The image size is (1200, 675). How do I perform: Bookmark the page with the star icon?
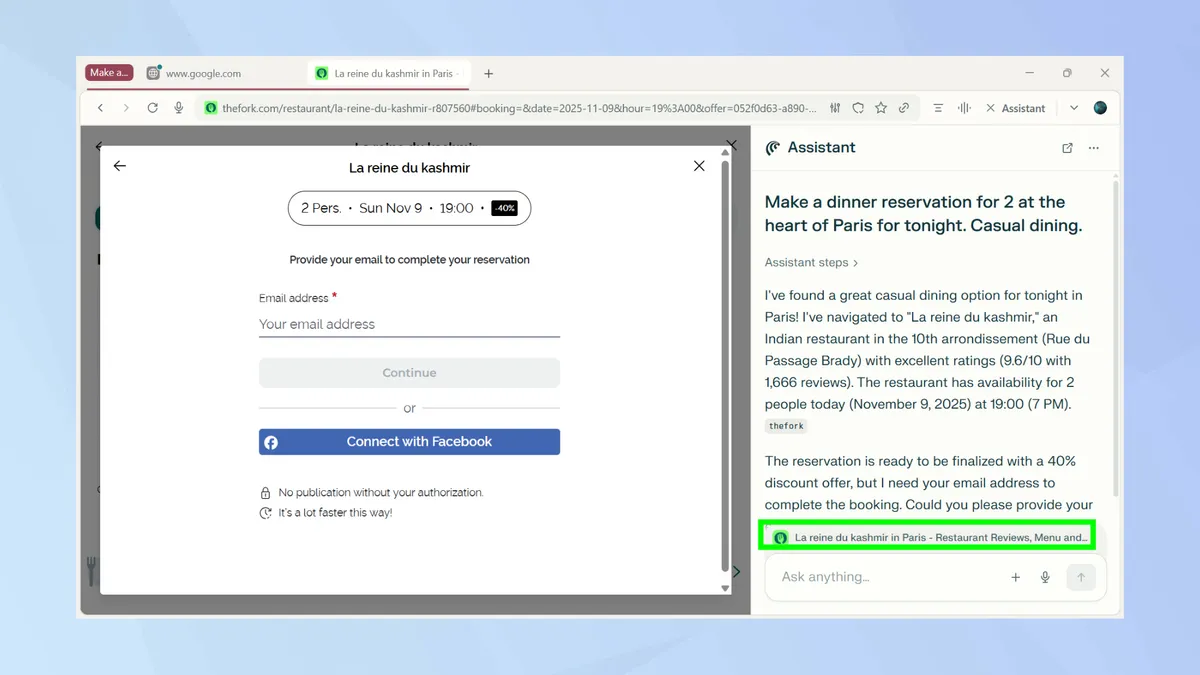click(881, 108)
